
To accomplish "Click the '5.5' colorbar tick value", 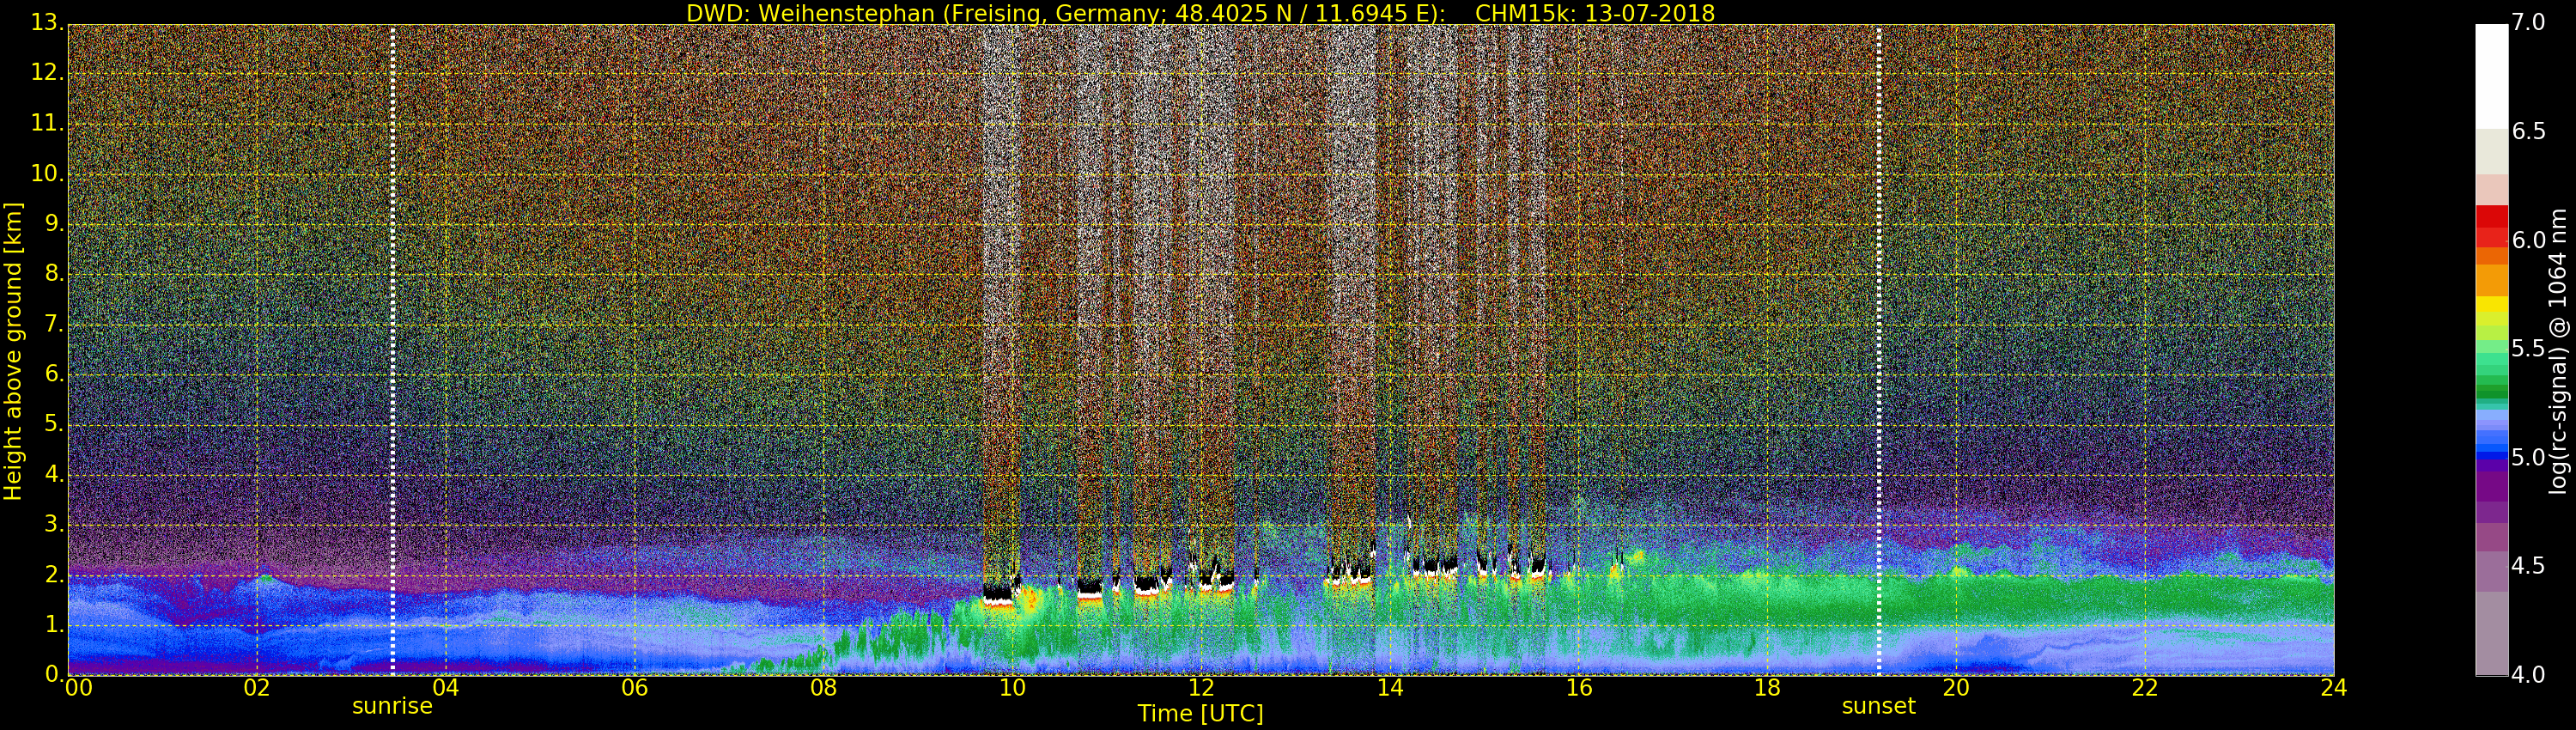I will point(2529,348).
